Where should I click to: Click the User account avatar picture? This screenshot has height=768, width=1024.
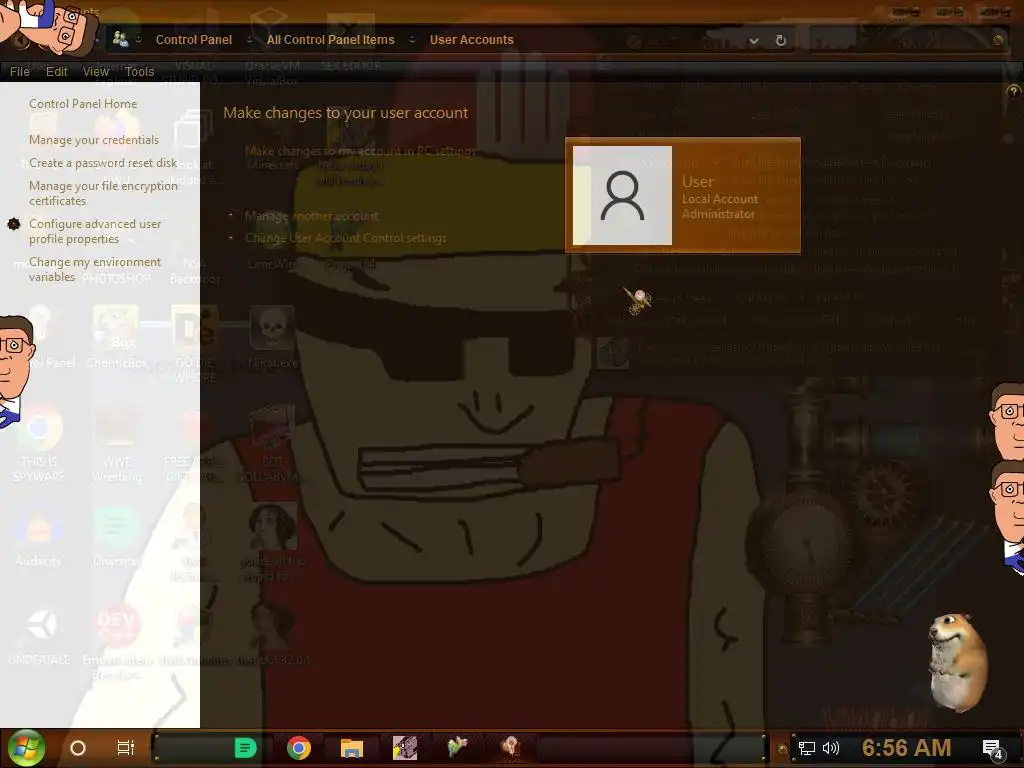(622, 195)
